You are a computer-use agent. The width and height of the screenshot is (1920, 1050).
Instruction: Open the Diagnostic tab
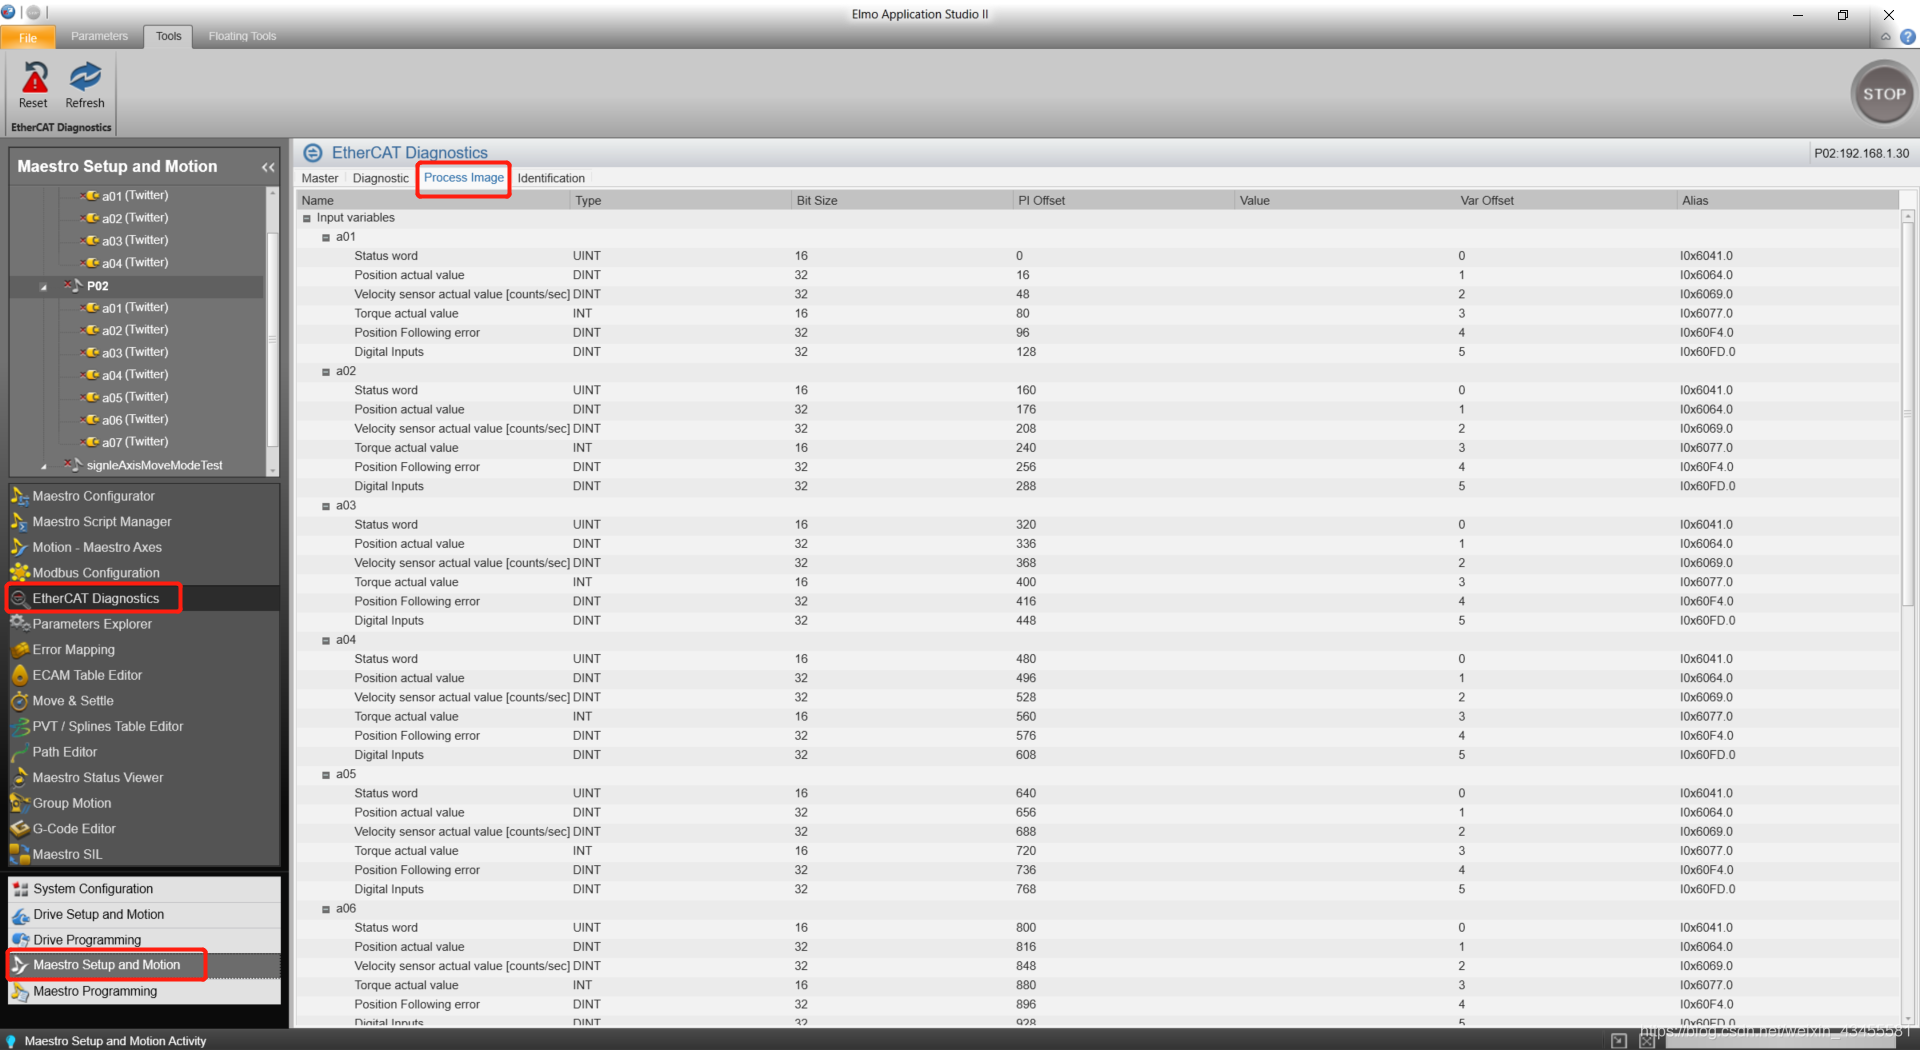point(381,178)
